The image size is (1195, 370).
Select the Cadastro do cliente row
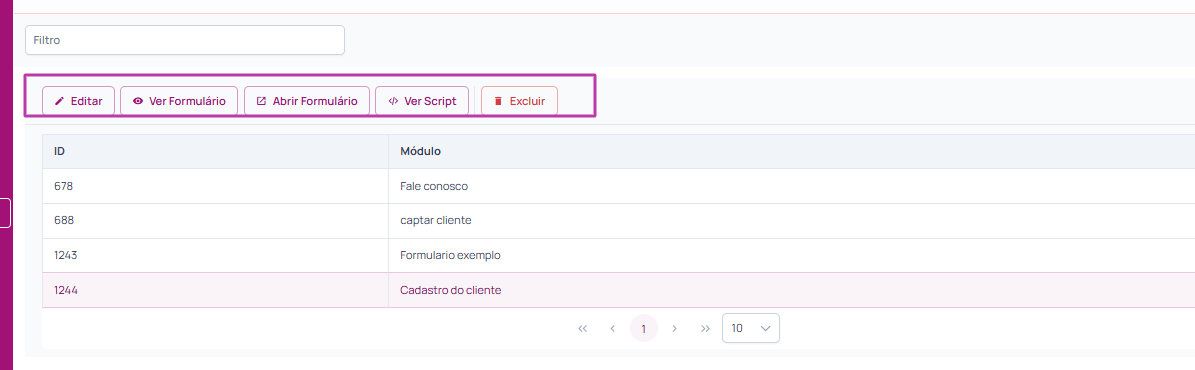618,290
